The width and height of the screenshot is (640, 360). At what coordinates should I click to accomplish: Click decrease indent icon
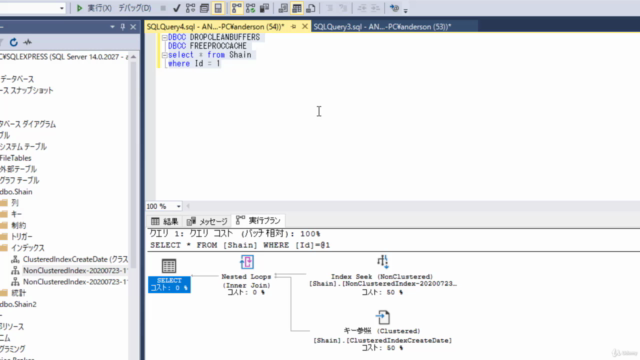(x=362, y=8)
